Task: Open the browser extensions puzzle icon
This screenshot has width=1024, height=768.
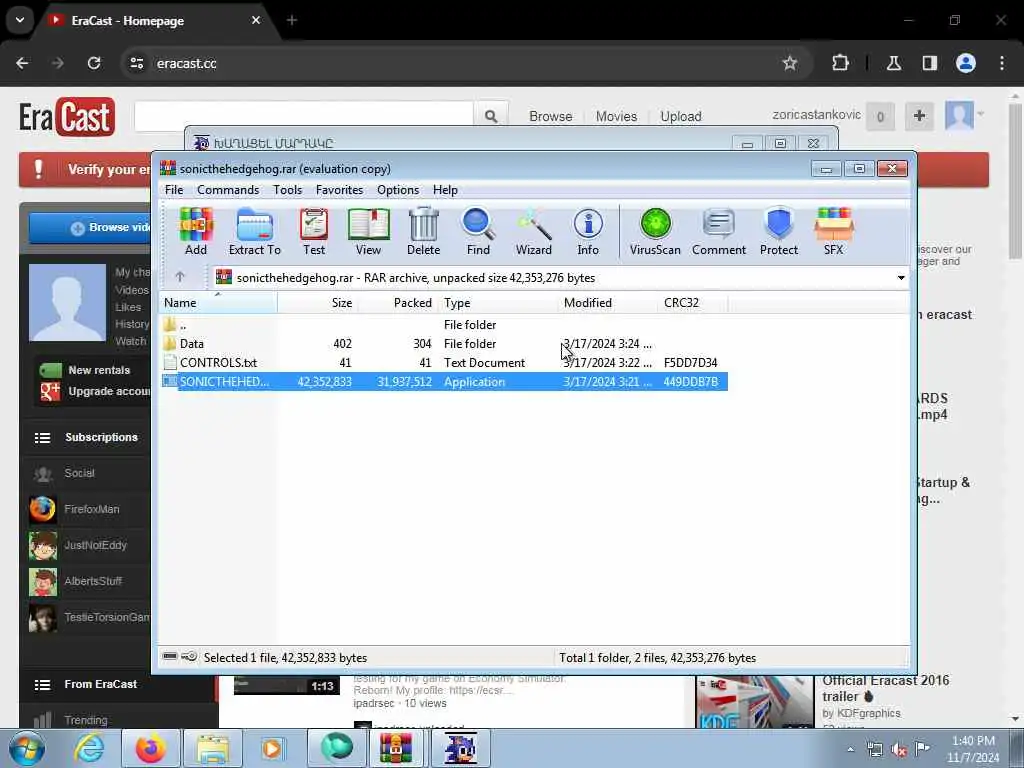Action: tap(840, 63)
